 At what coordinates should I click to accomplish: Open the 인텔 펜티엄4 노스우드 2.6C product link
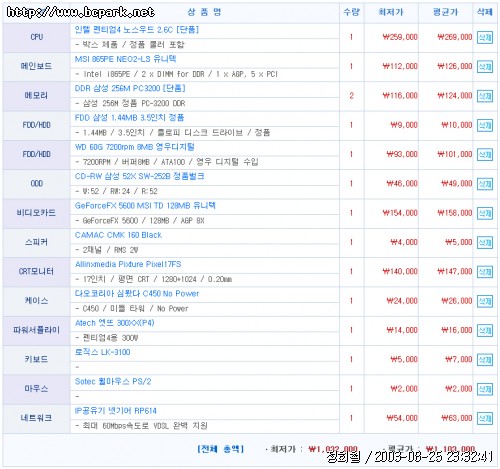tap(137, 30)
